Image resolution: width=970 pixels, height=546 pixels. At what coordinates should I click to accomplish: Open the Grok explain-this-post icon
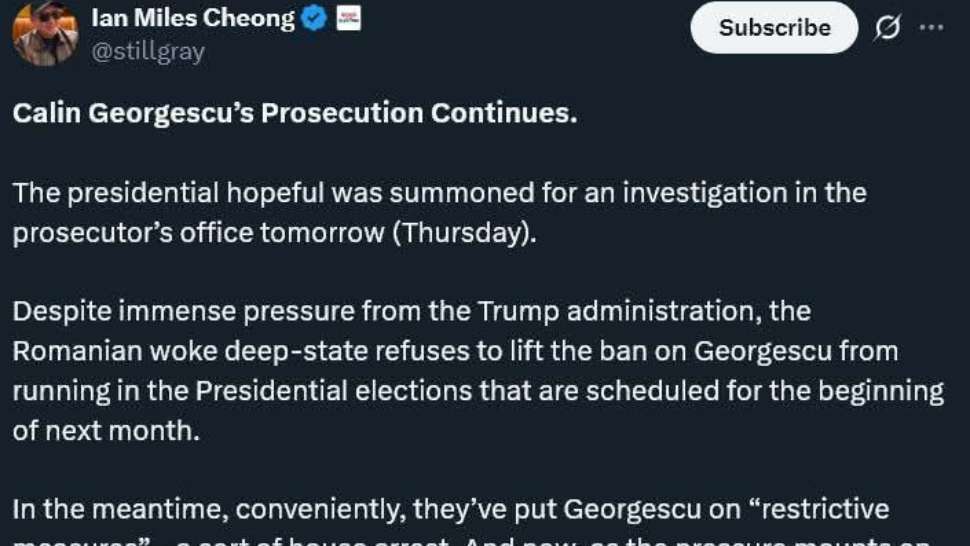pyautogui.click(x=888, y=28)
